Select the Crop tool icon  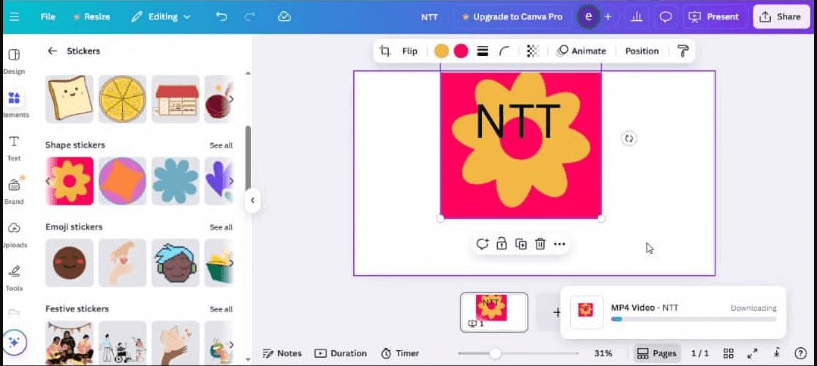[x=385, y=51]
